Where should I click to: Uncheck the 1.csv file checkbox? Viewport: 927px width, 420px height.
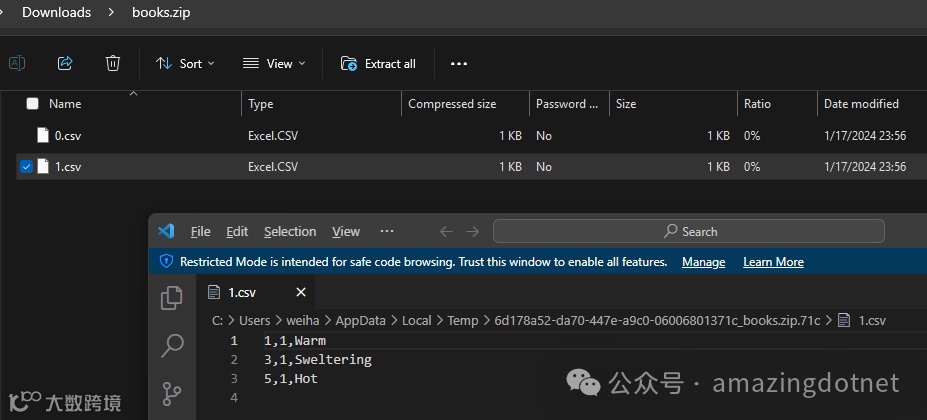26,167
